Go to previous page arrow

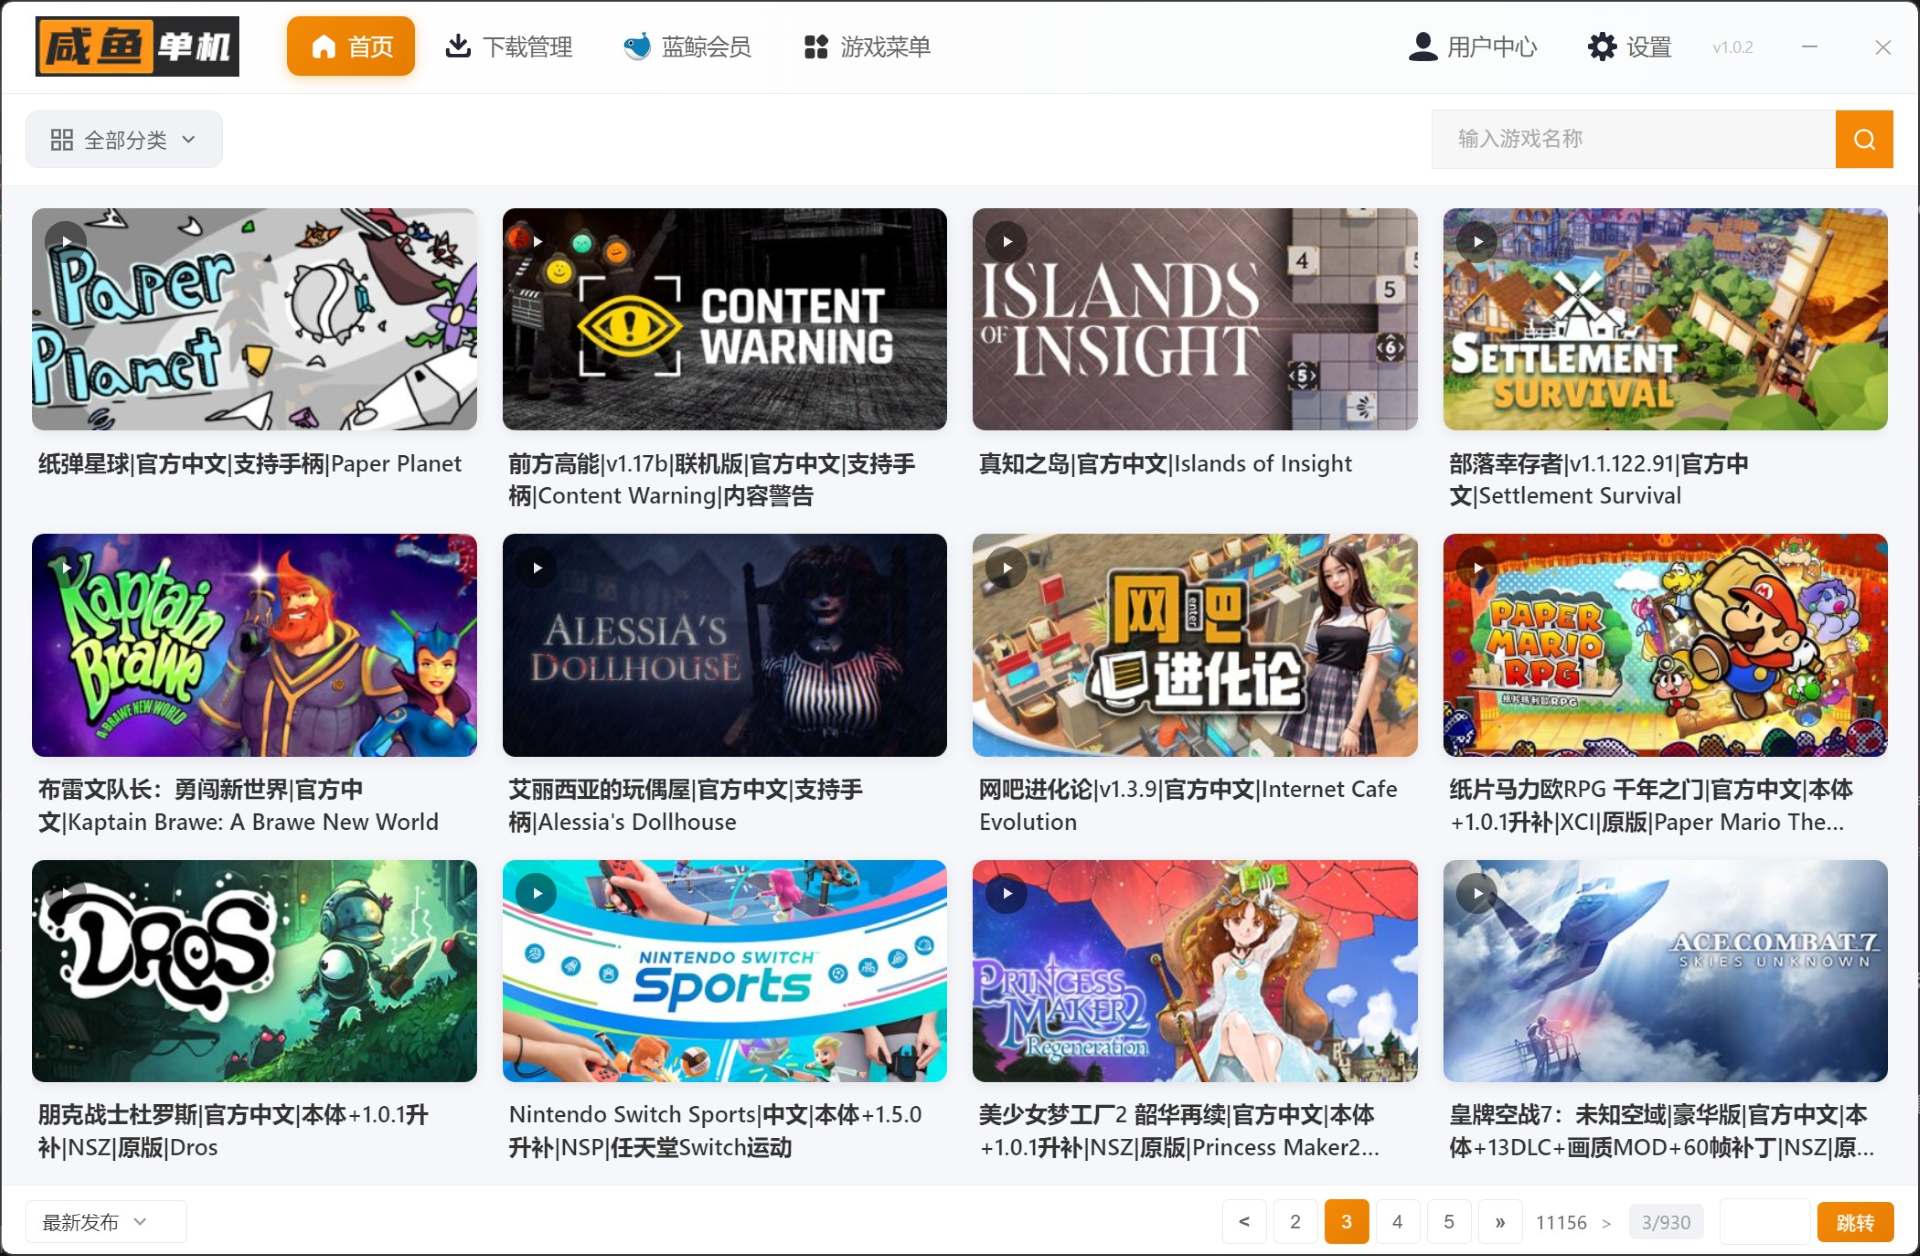[1244, 1222]
